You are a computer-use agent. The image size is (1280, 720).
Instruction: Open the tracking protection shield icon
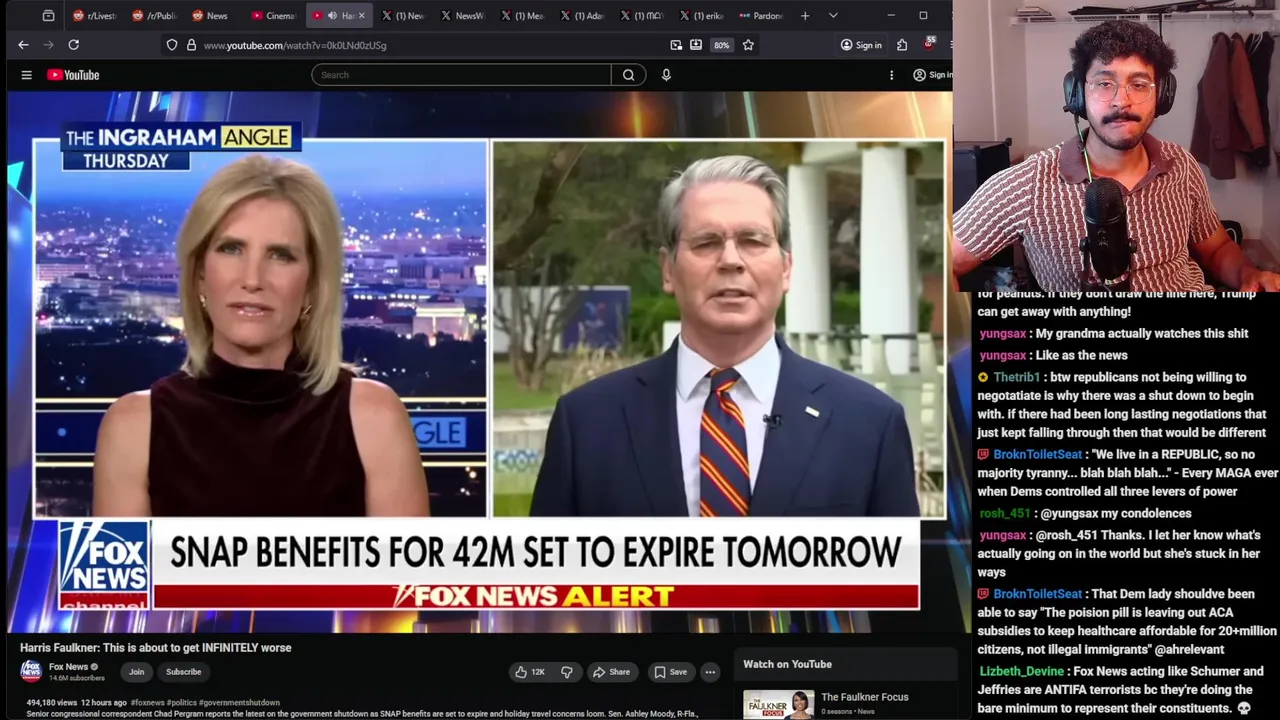pyautogui.click(x=172, y=45)
